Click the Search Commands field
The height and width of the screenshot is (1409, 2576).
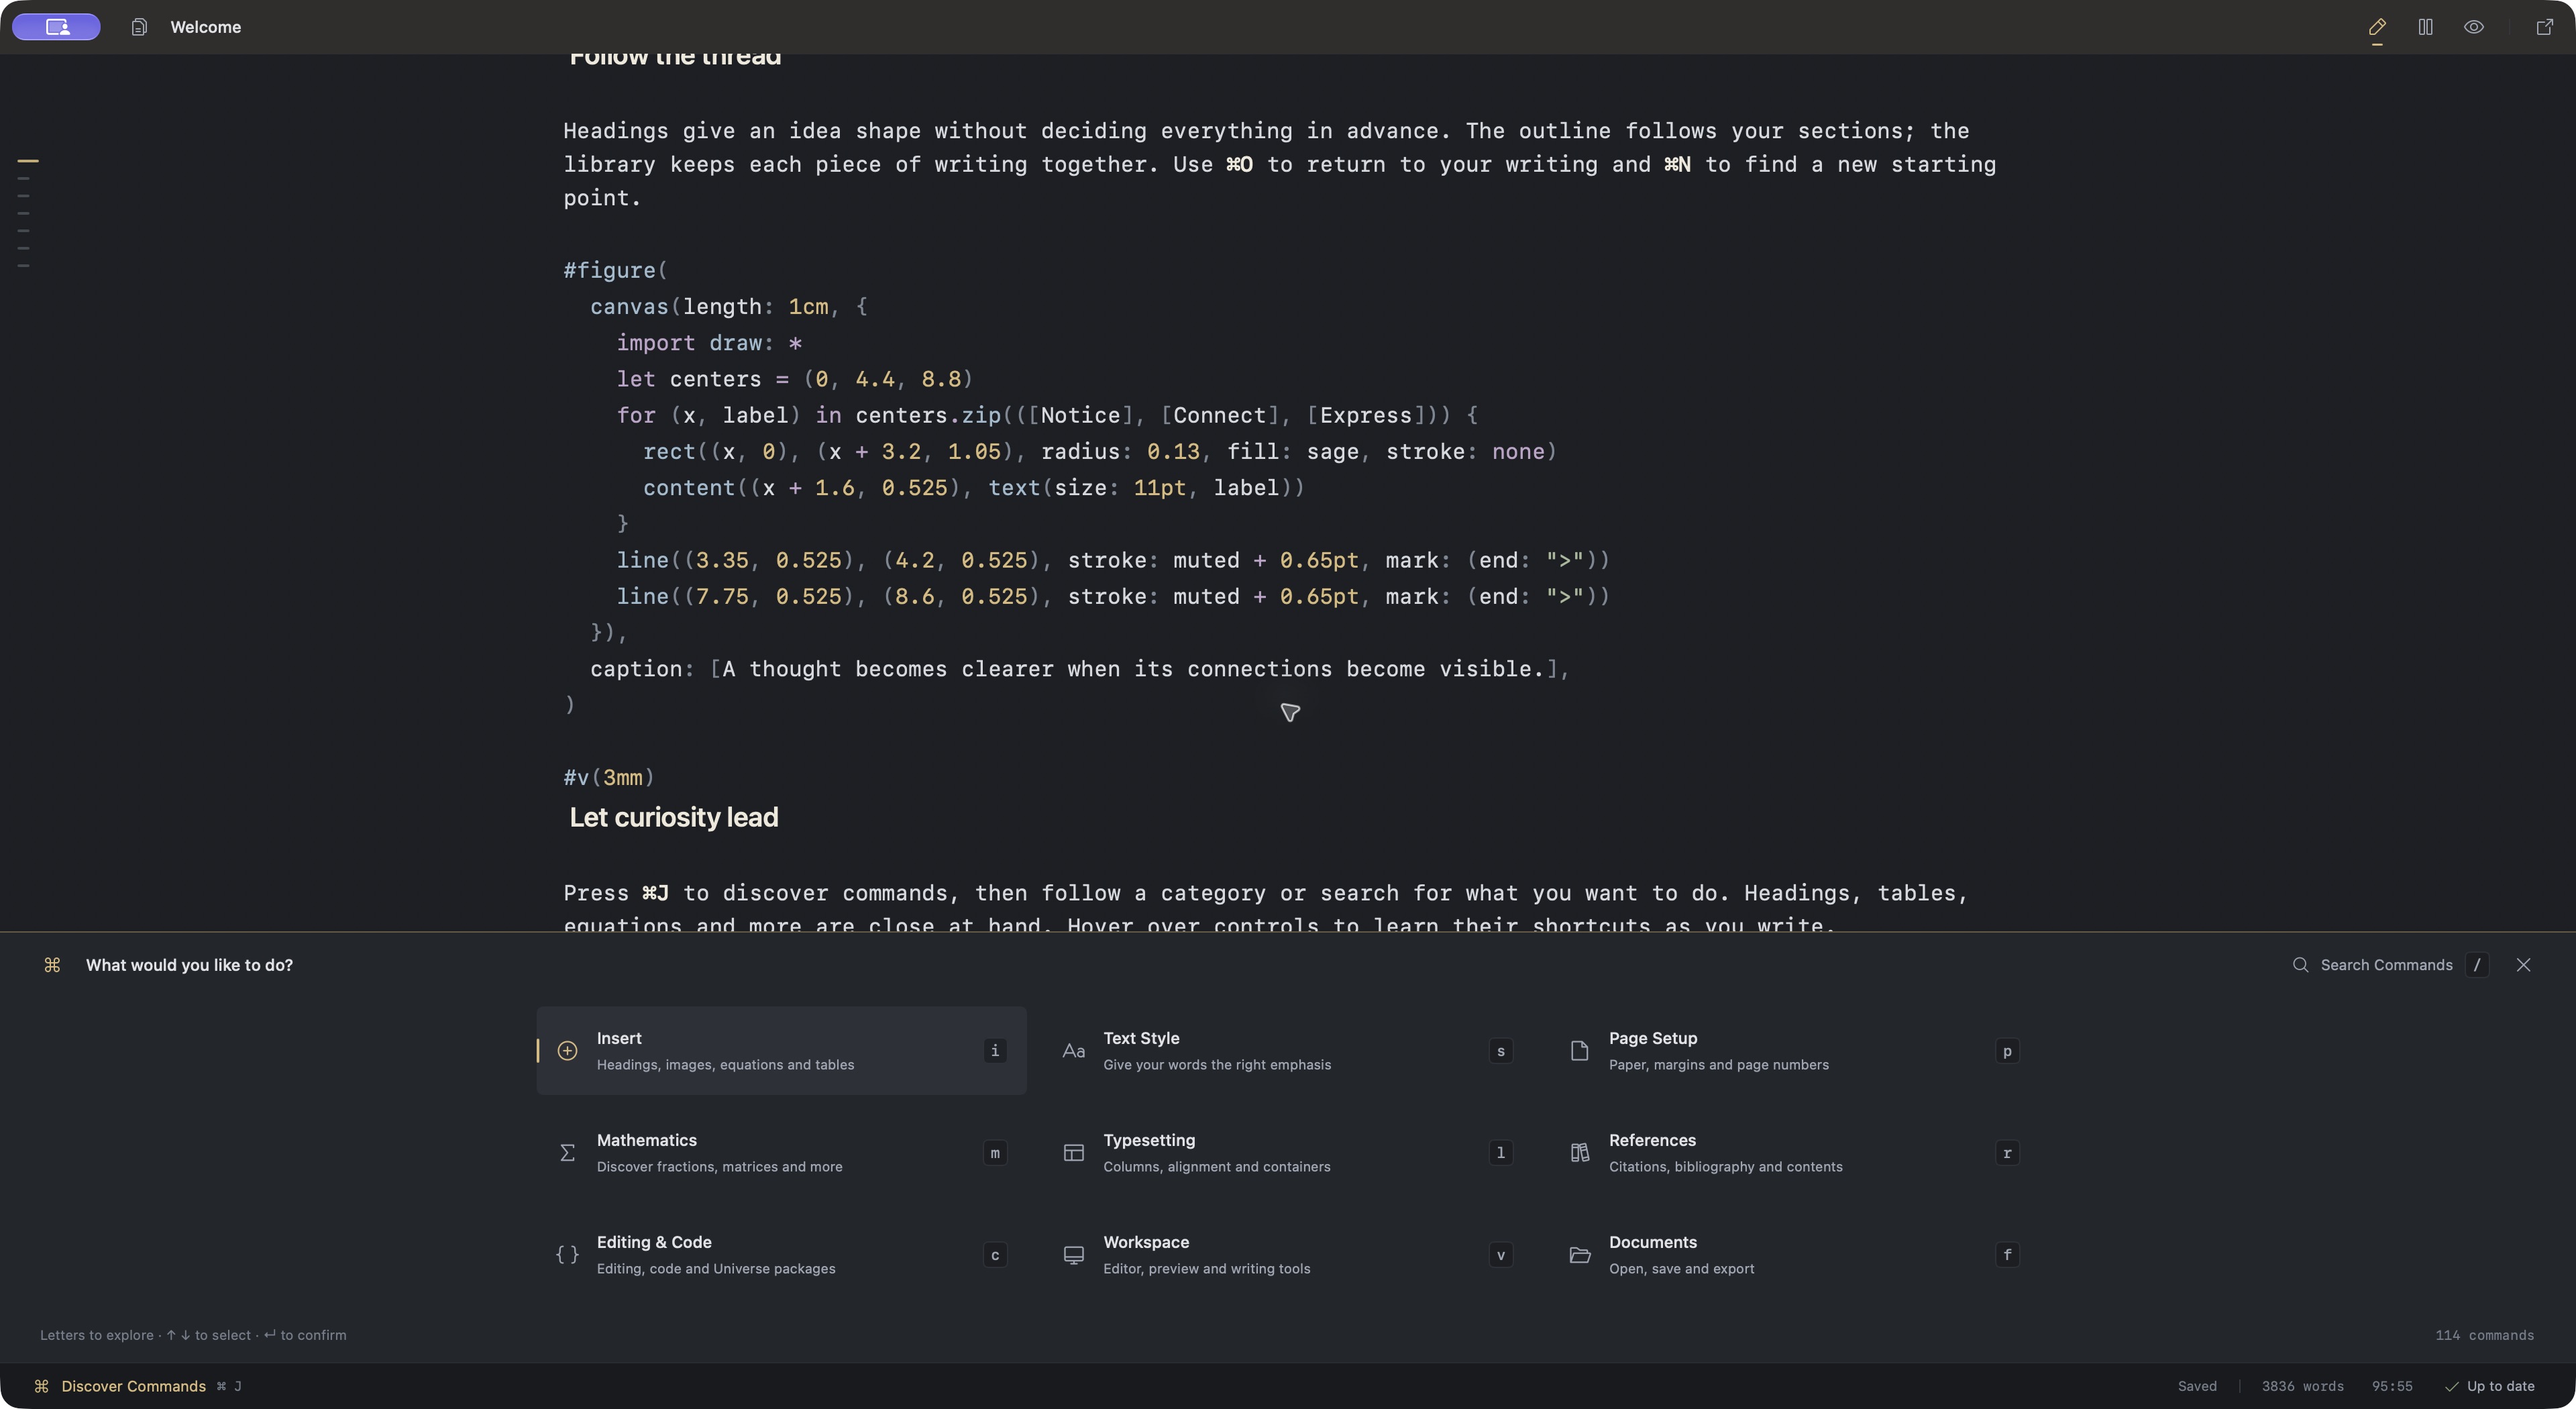point(2386,965)
